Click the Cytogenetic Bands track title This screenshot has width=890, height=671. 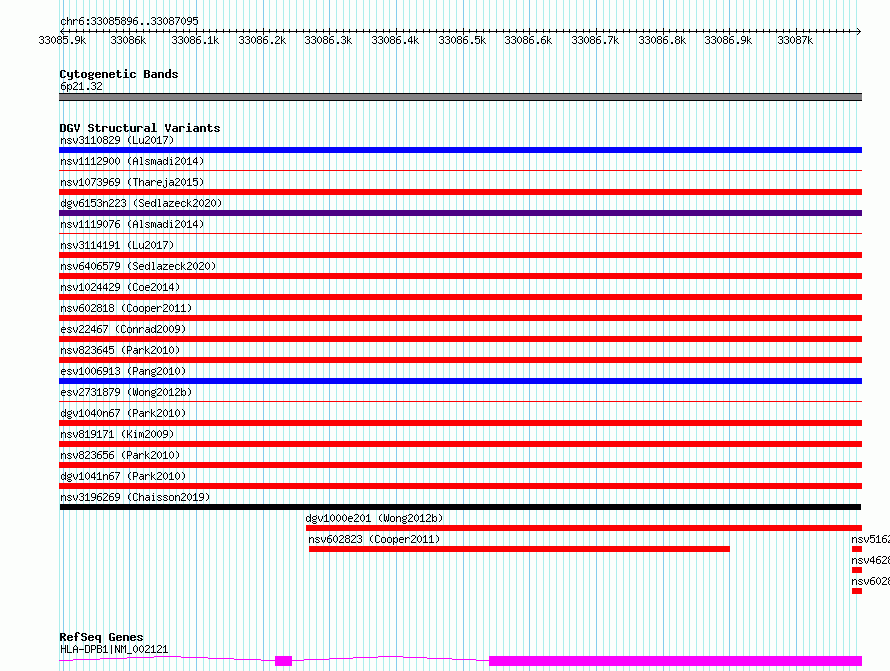click(x=119, y=74)
